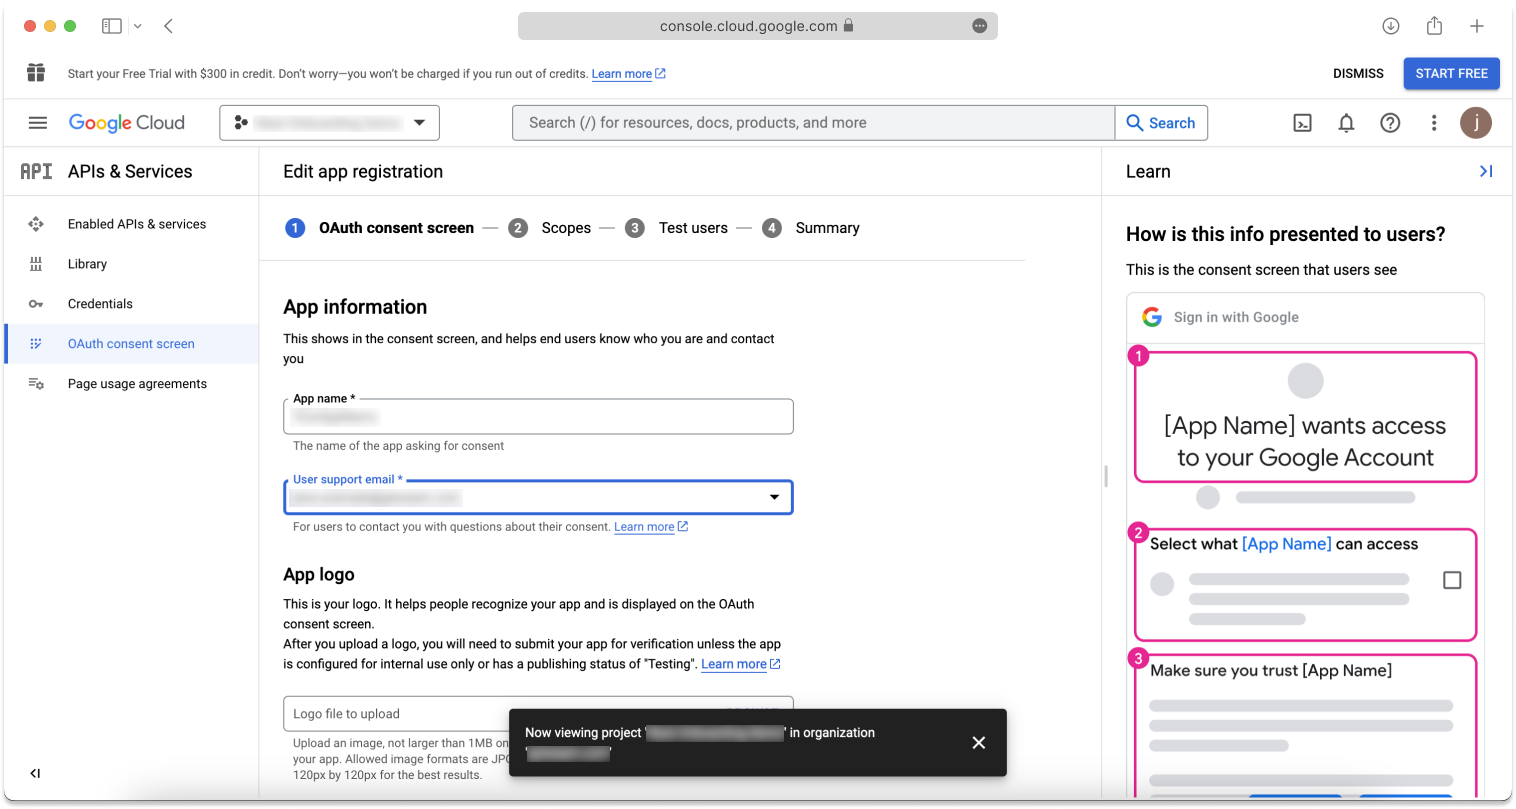Go to the Test users step
The height and width of the screenshot is (809, 1516).
click(693, 227)
